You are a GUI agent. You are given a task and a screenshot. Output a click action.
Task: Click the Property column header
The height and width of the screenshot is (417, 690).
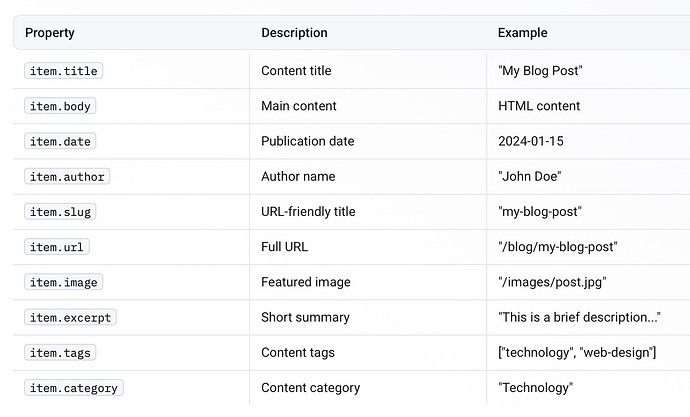(x=50, y=33)
